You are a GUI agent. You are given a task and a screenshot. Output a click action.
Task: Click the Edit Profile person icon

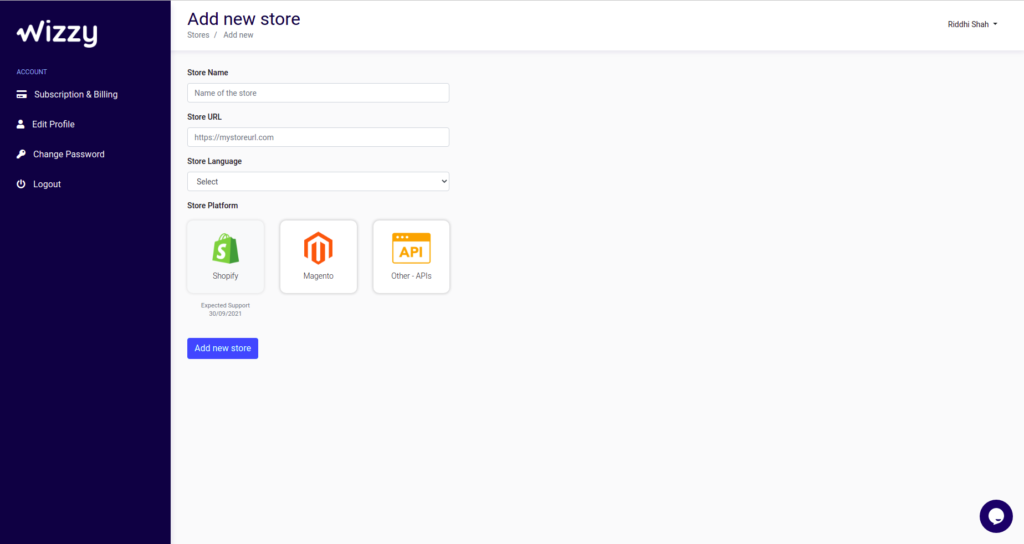coord(20,124)
